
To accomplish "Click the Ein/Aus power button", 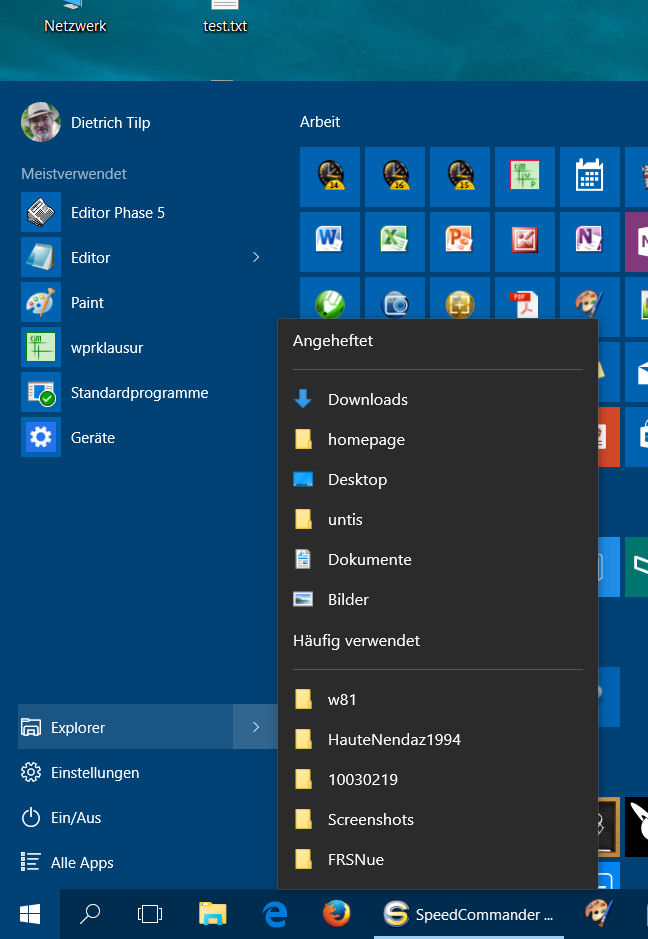I will coord(76,818).
